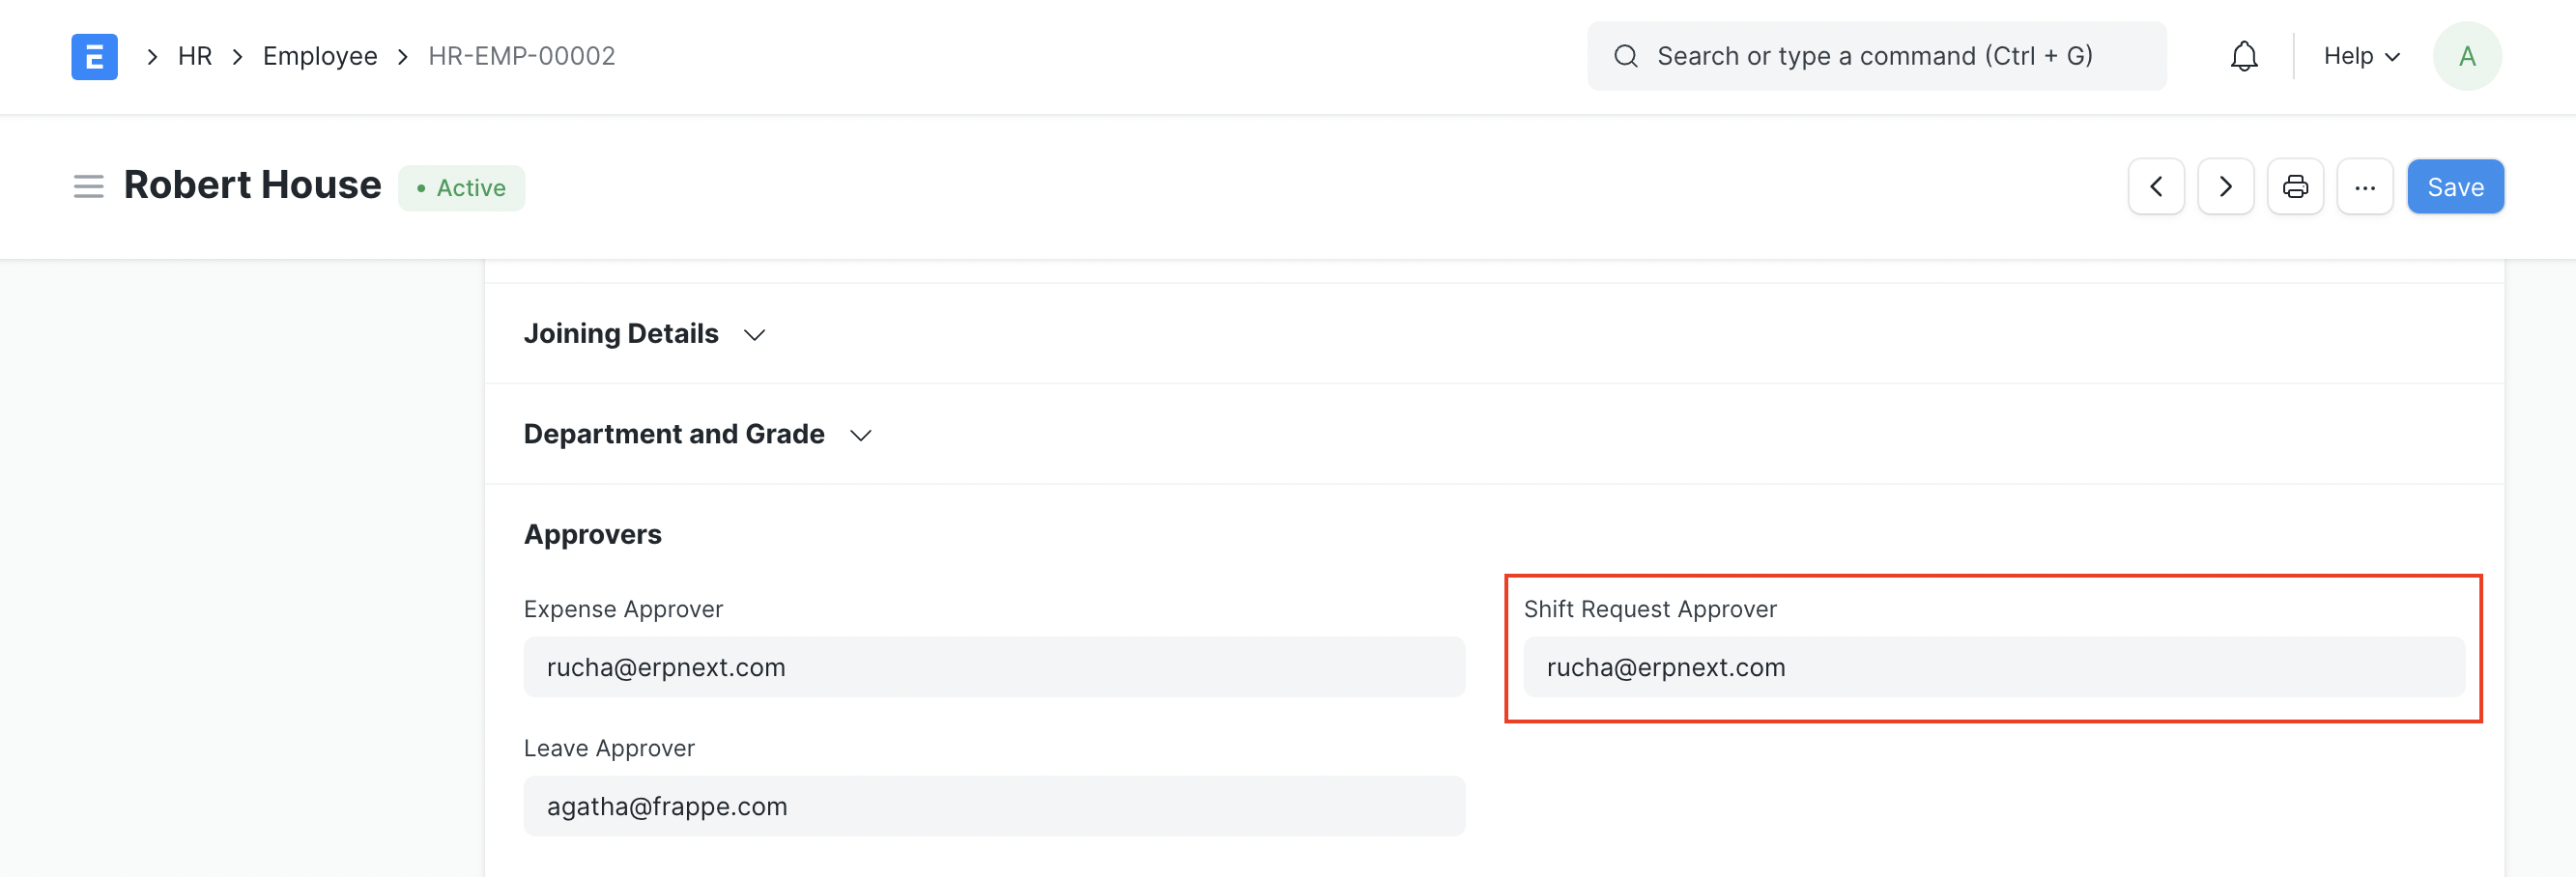Image resolution: width=2576 pixels, height=877 pixels.
Task: Print the employee record
Action: pos(2294,186)
